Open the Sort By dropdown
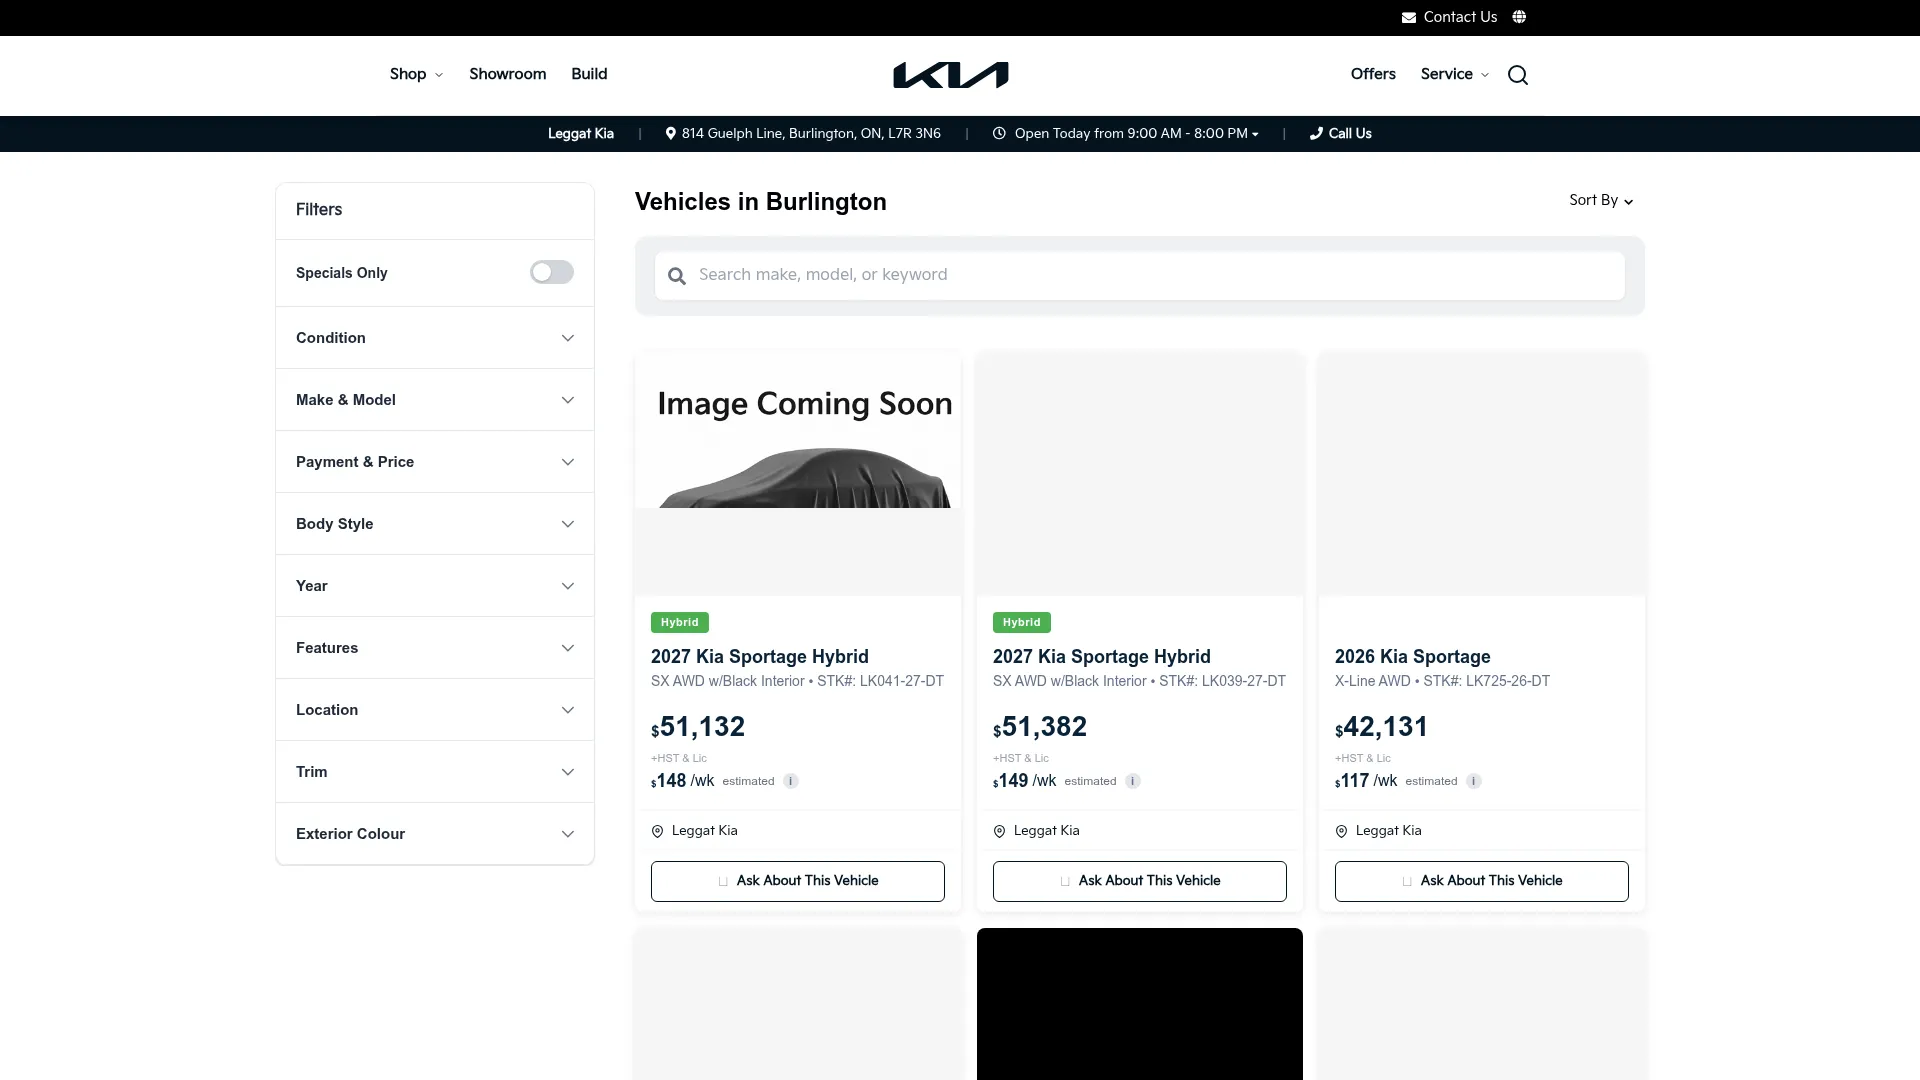This screenshot has height=1080, width=1920. (1601, 200)
